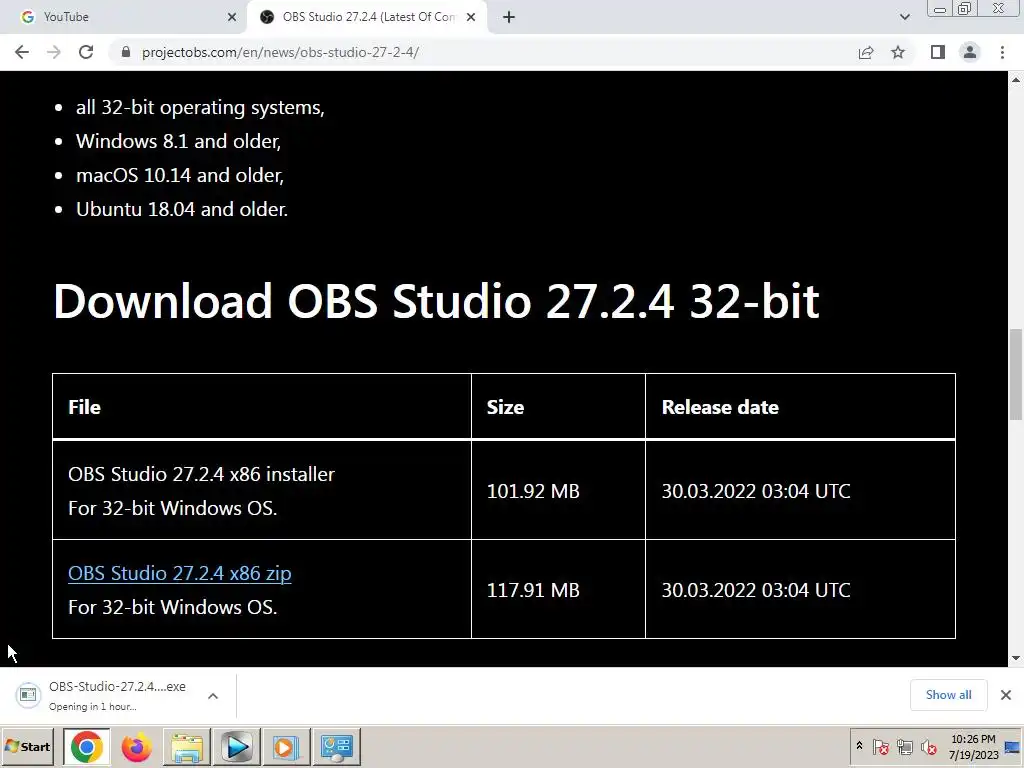Open the network tray icon

pyautogui.click(x=904, y=746)
